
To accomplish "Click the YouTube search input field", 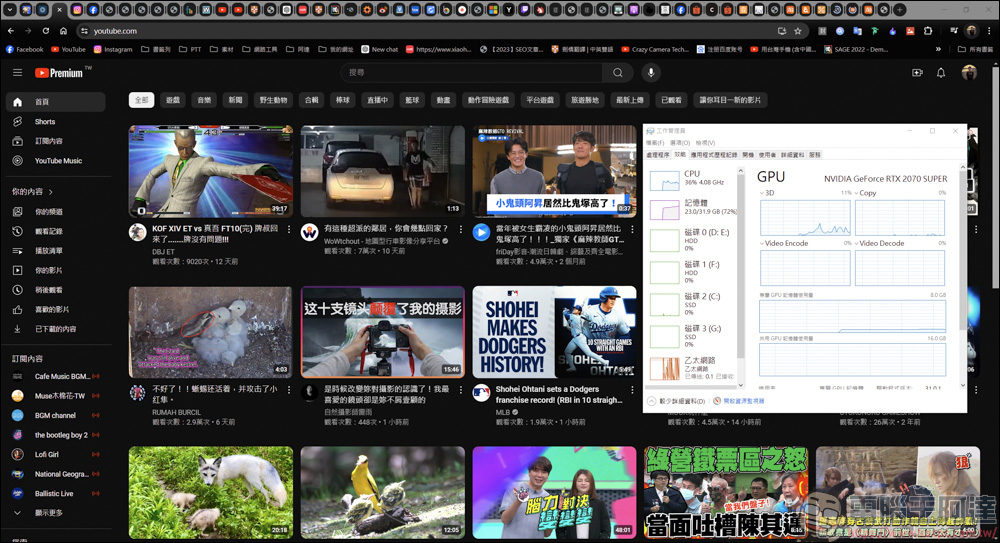I will click(x=472, y=73).
